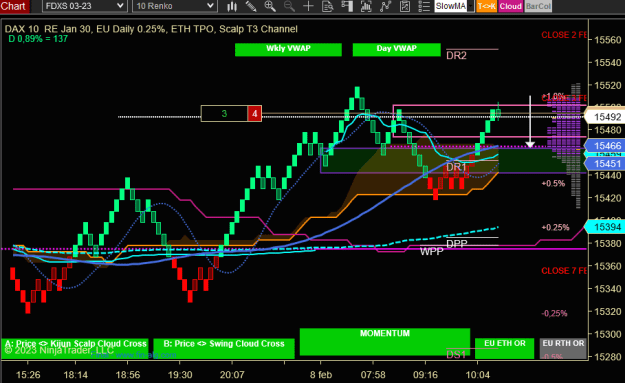Click the 15:26 time axis label
Screen dimensions: 625x383
click(28, 375)
